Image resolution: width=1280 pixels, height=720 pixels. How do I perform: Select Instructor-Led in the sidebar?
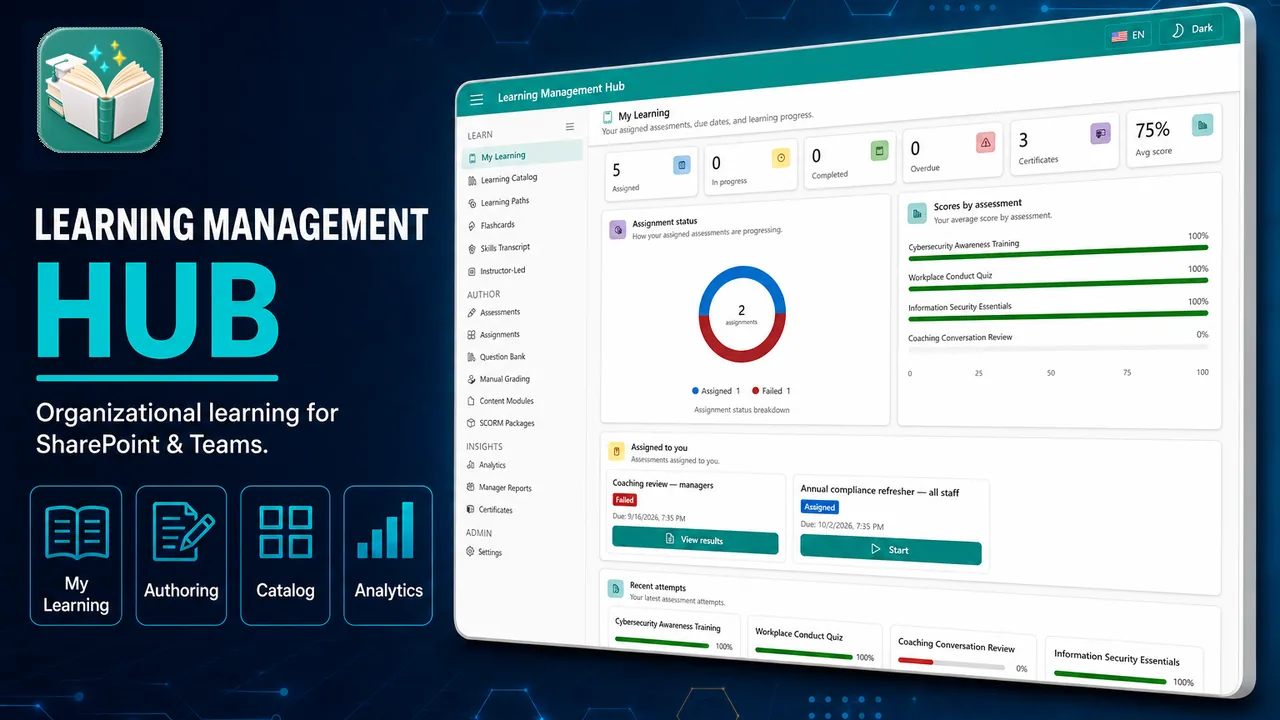[495, 271]
